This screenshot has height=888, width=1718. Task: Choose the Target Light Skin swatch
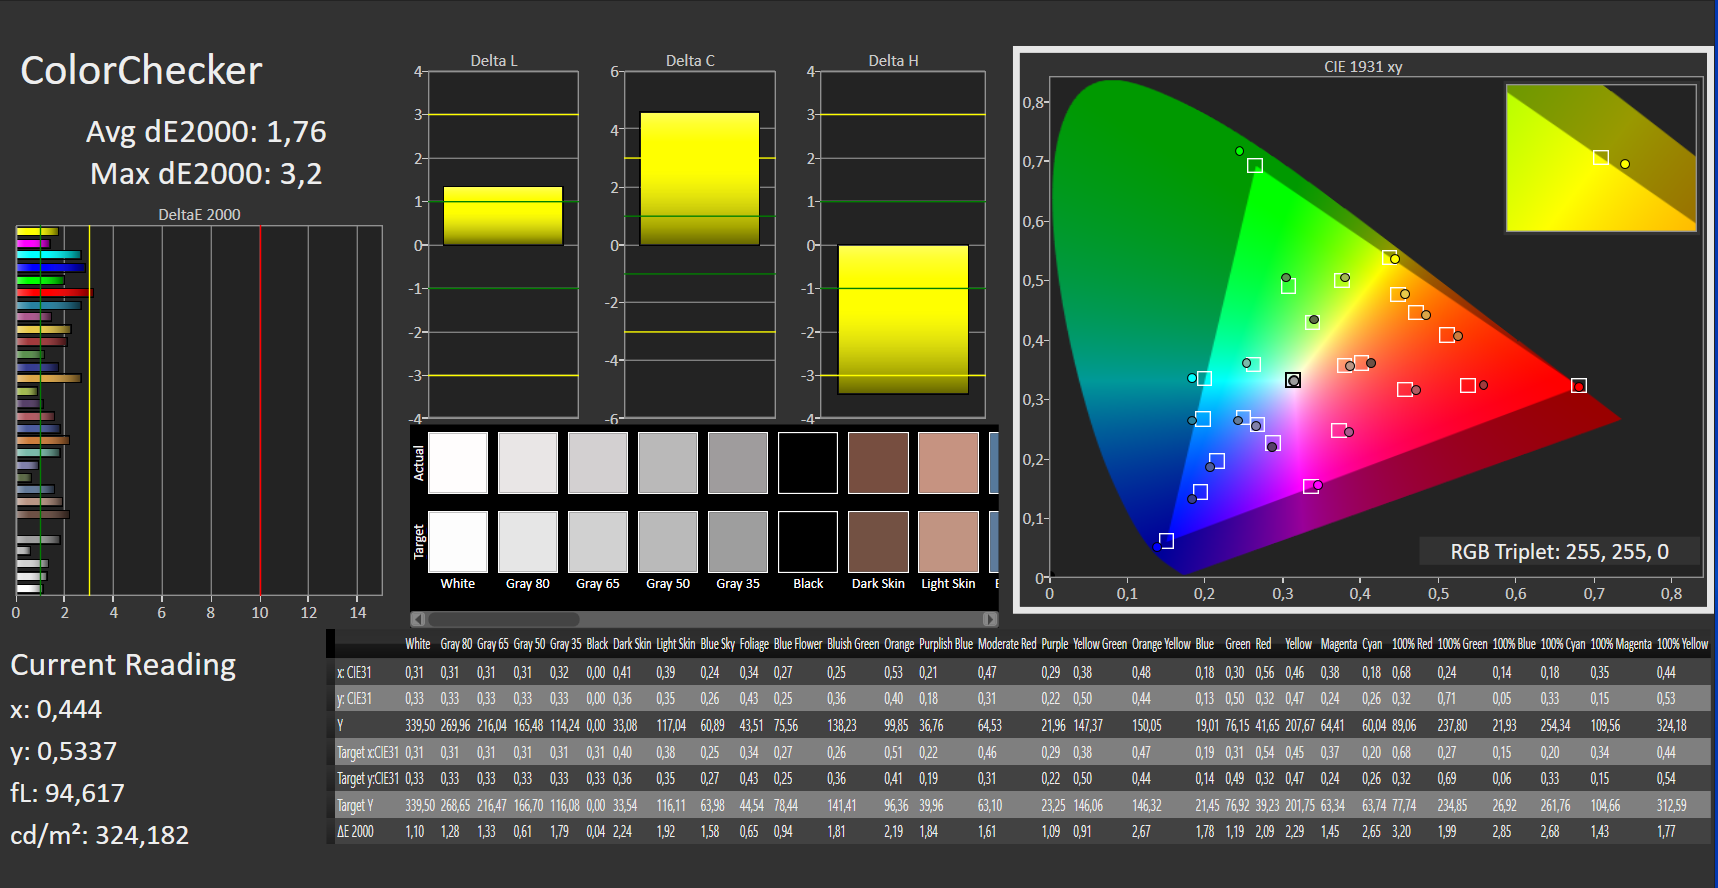tap(948, 542)
